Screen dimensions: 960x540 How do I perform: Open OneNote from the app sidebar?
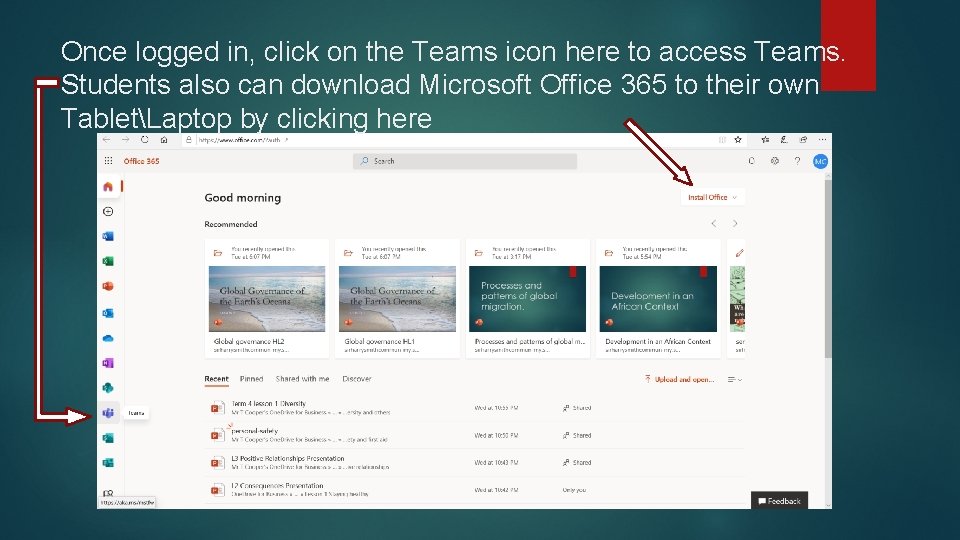pyautogui.click(x=108, y=363)
